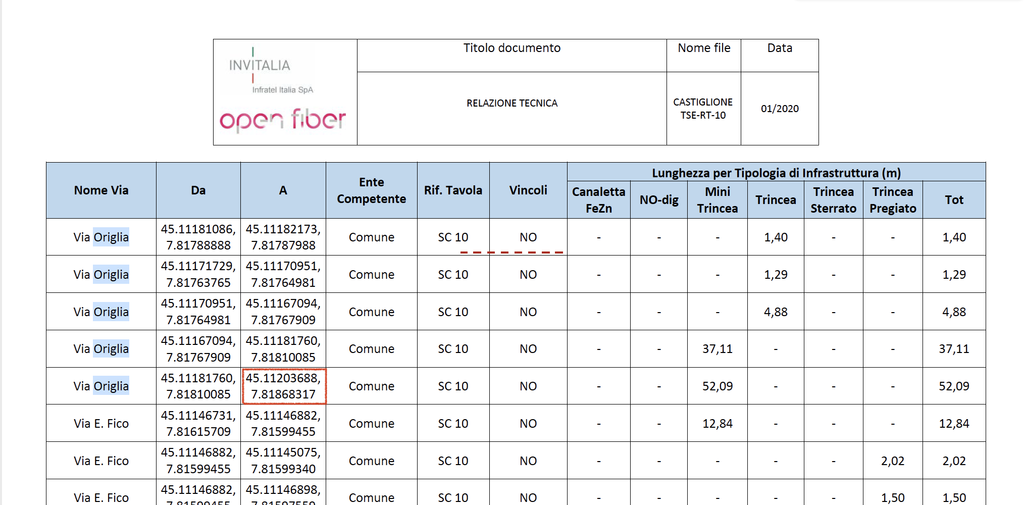Click highlighted 'Origlia' in the first table row
The height and width of the screenshot is (505, 1024).
click(111, 238)
